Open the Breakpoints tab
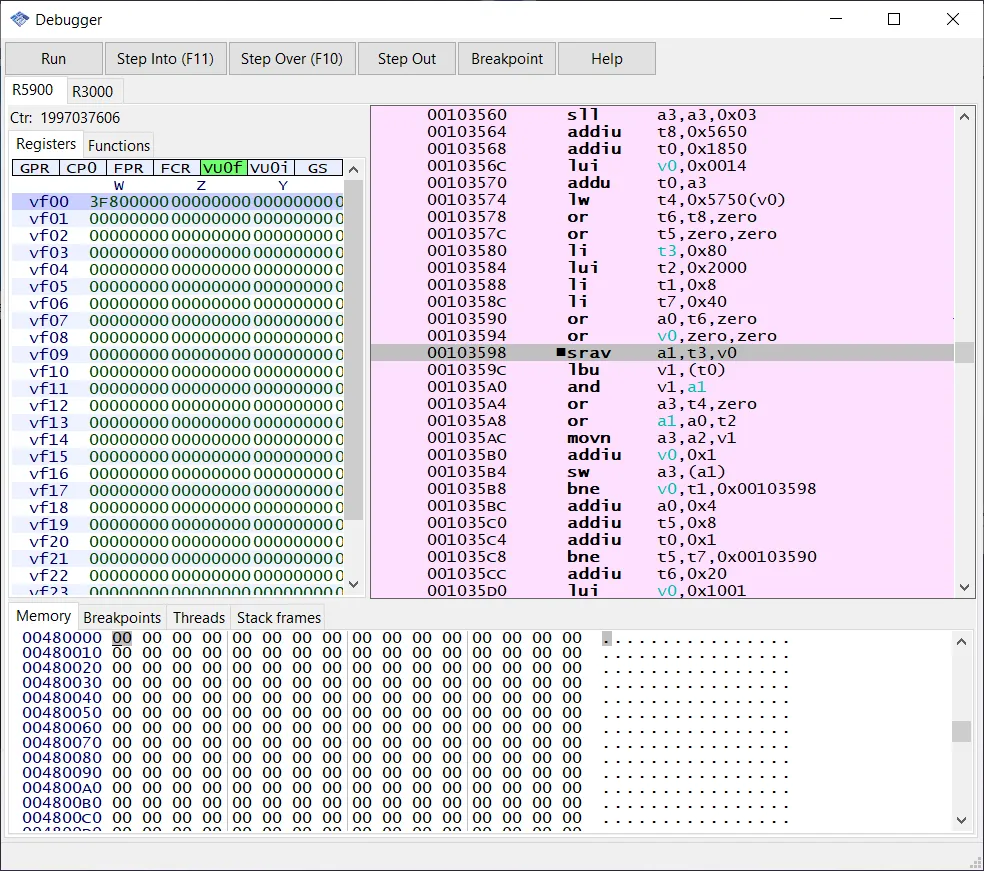Image resolution: width=984 pixels, height=871 pixels. tap(122, 618)
